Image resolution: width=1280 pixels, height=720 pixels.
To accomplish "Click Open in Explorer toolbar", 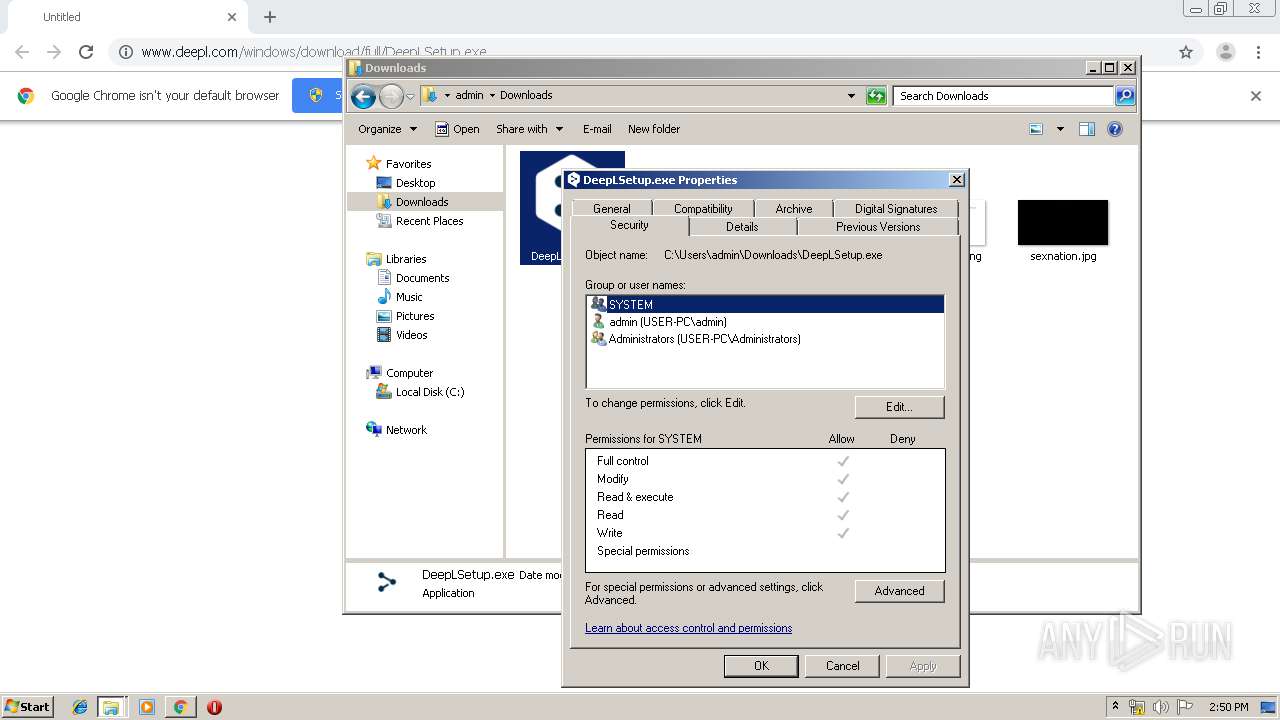I will [x=458, y=129].
